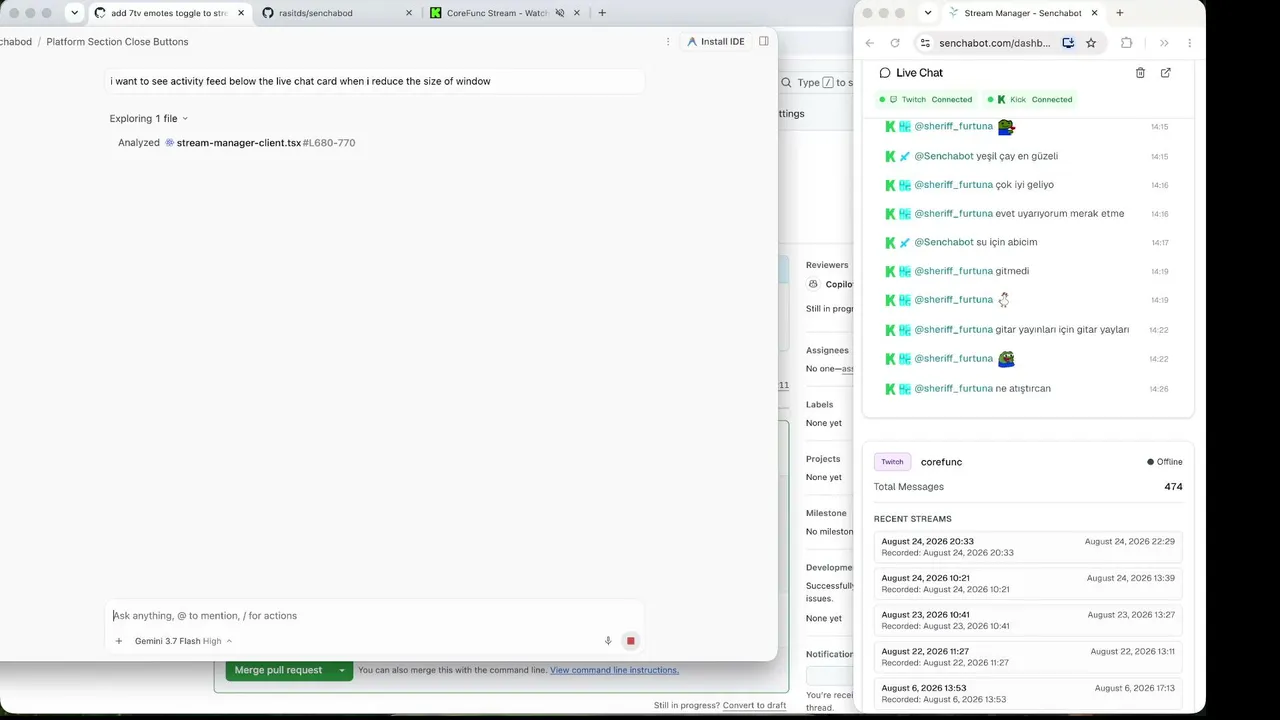This screenshot has height=720, width=1280.
Task: Unmute the CoreFunc Stream tab audio icon
Action: click(560, 13)
